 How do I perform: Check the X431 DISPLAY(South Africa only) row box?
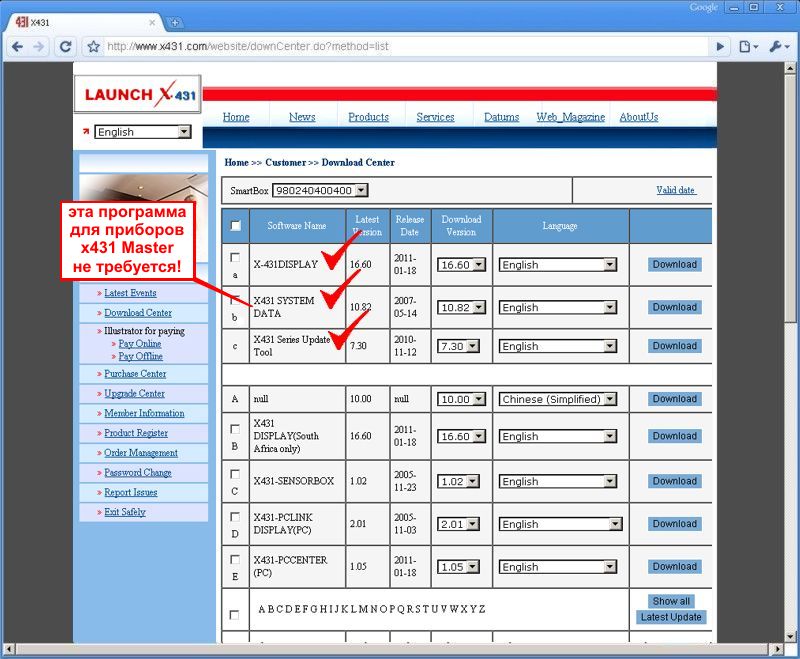235,429
